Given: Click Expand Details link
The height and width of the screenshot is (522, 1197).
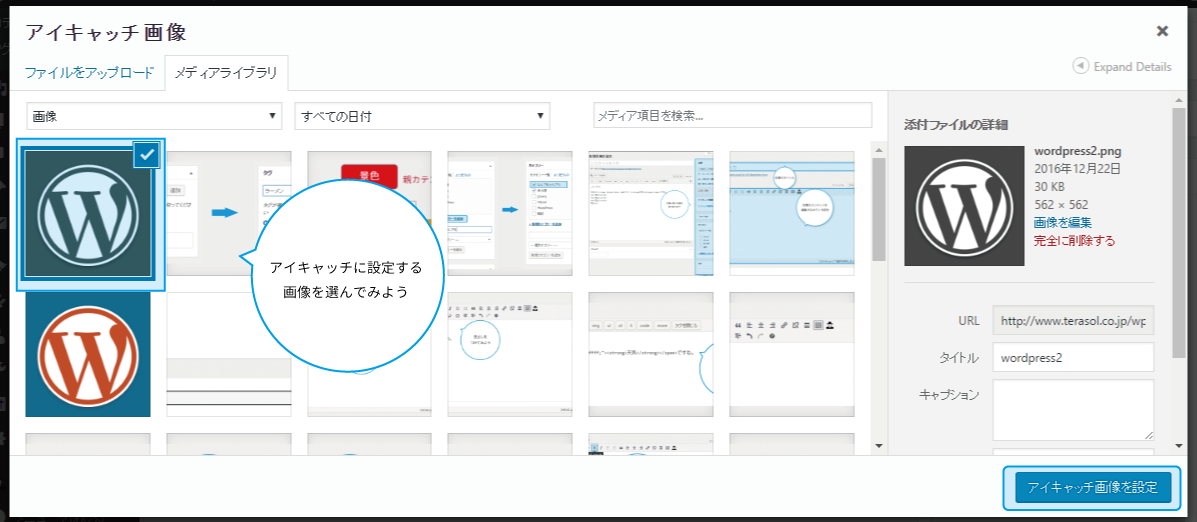Looking at the screenshot, I should click(x=1132, y=66).
